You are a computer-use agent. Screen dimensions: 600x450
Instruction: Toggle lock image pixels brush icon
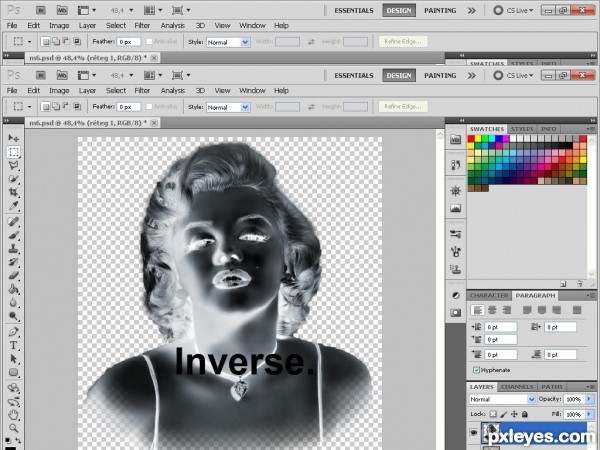point(504,414)
